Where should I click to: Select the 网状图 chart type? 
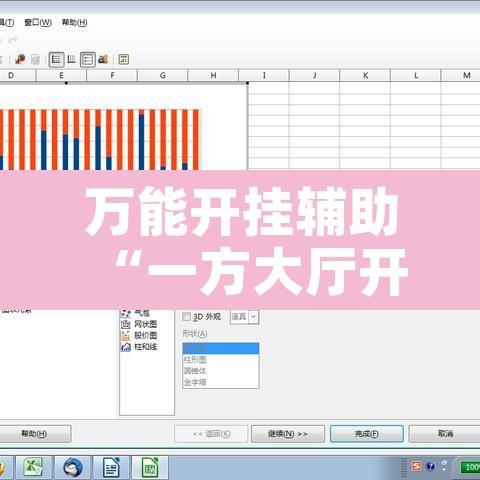click(139, 324)
